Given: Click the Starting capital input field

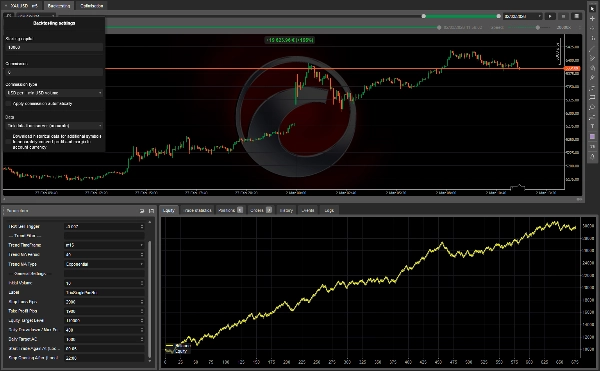Looking at the screenshot, I should click(x=54, y=47).
